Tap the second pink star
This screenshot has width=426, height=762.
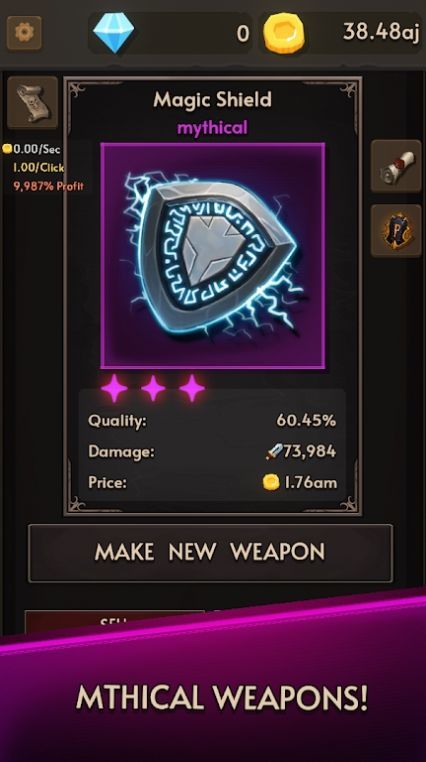(x=153, y=388)
